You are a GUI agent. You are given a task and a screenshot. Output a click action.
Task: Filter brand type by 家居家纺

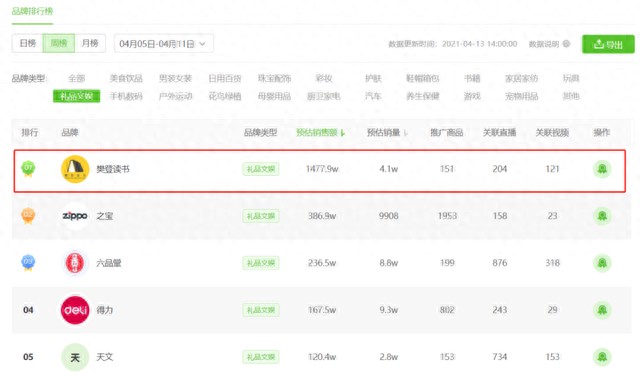click(x=521, y=78)
